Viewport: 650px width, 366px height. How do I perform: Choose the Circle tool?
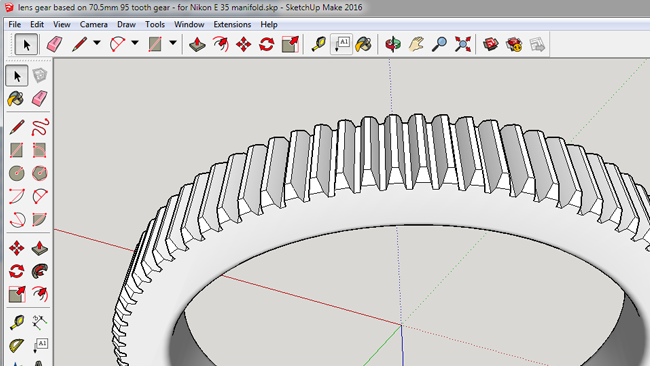[x=17, y=173]
